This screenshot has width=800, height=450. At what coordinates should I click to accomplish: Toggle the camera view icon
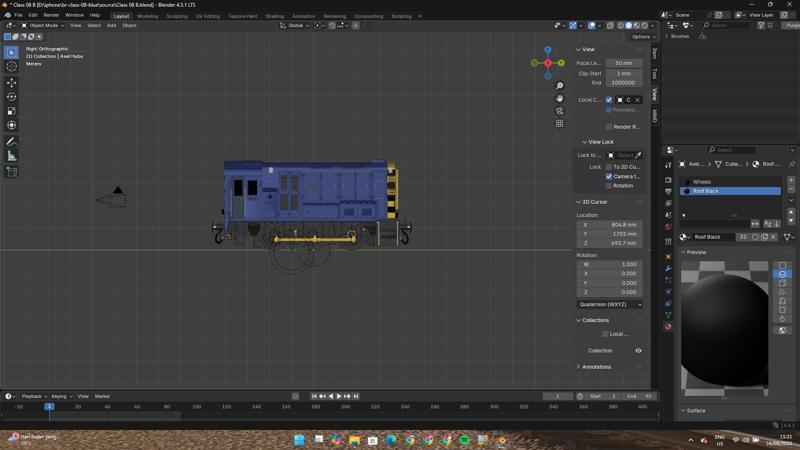[x=559, y=111]
